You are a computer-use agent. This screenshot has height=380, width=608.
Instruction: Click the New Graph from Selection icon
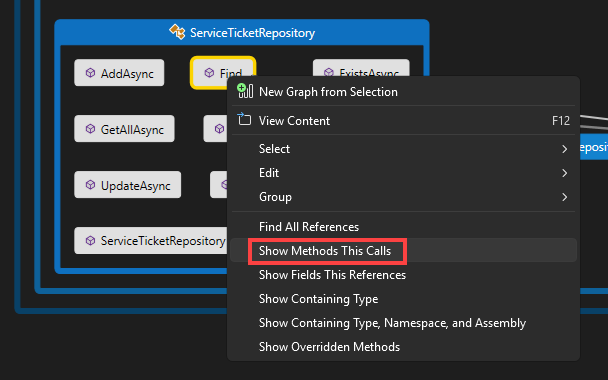(x=245, y=91)
